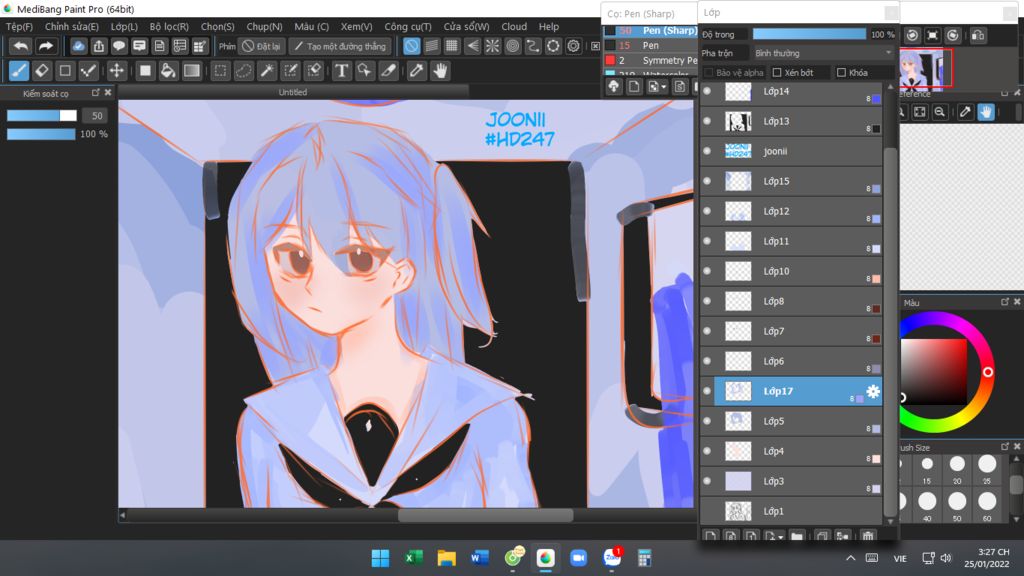Open Windows Start menu
1024x576 pixels.
(380, 558)
